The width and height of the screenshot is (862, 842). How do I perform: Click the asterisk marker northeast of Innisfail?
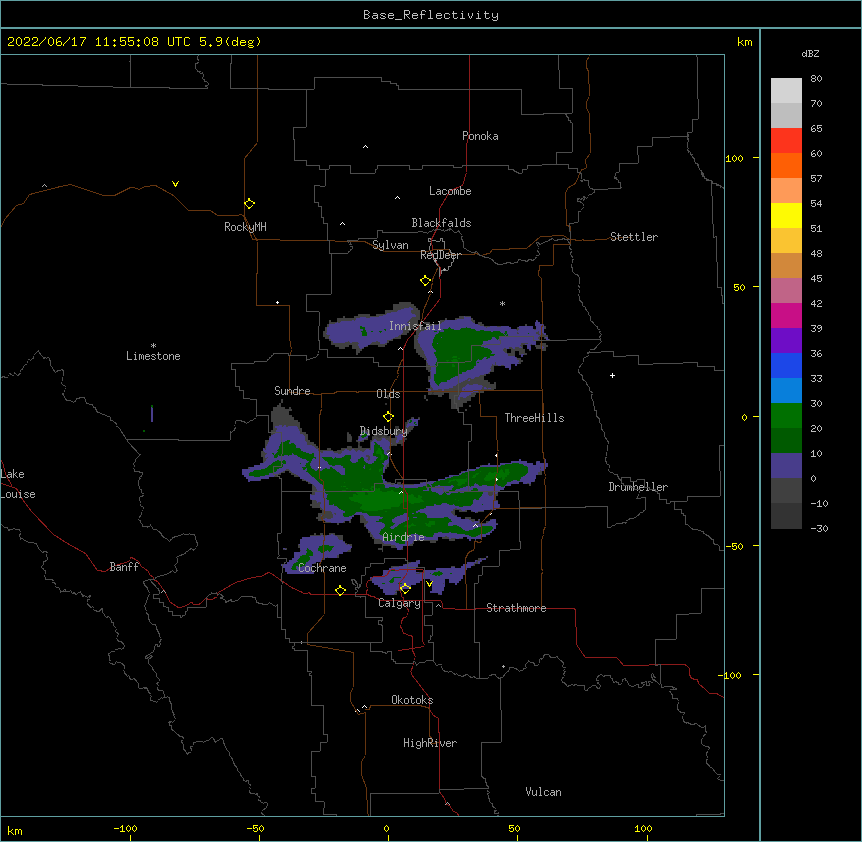502,303
